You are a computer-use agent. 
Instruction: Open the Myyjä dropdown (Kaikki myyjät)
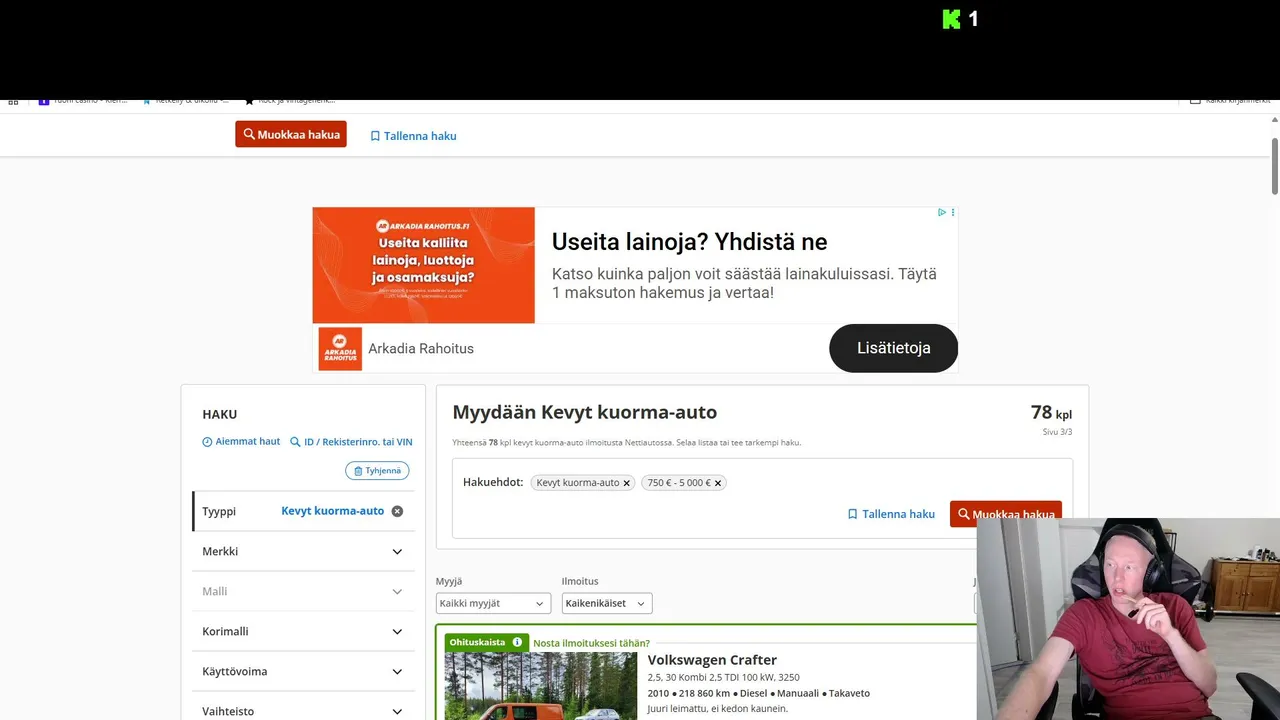click(494, 603)
